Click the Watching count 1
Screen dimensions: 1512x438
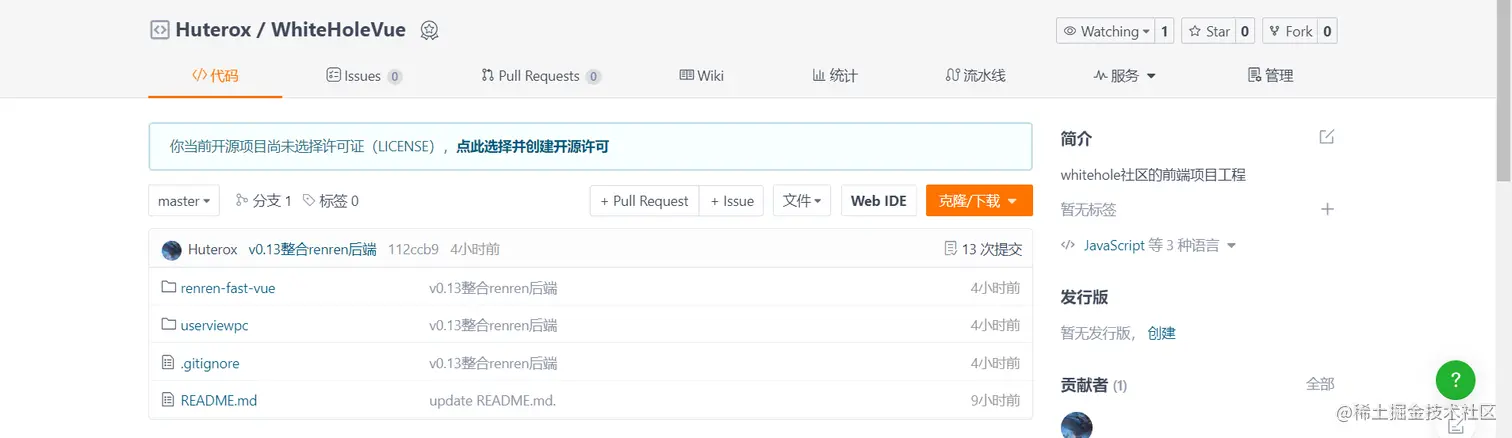pyautogui.click(x=1164, y=31)
